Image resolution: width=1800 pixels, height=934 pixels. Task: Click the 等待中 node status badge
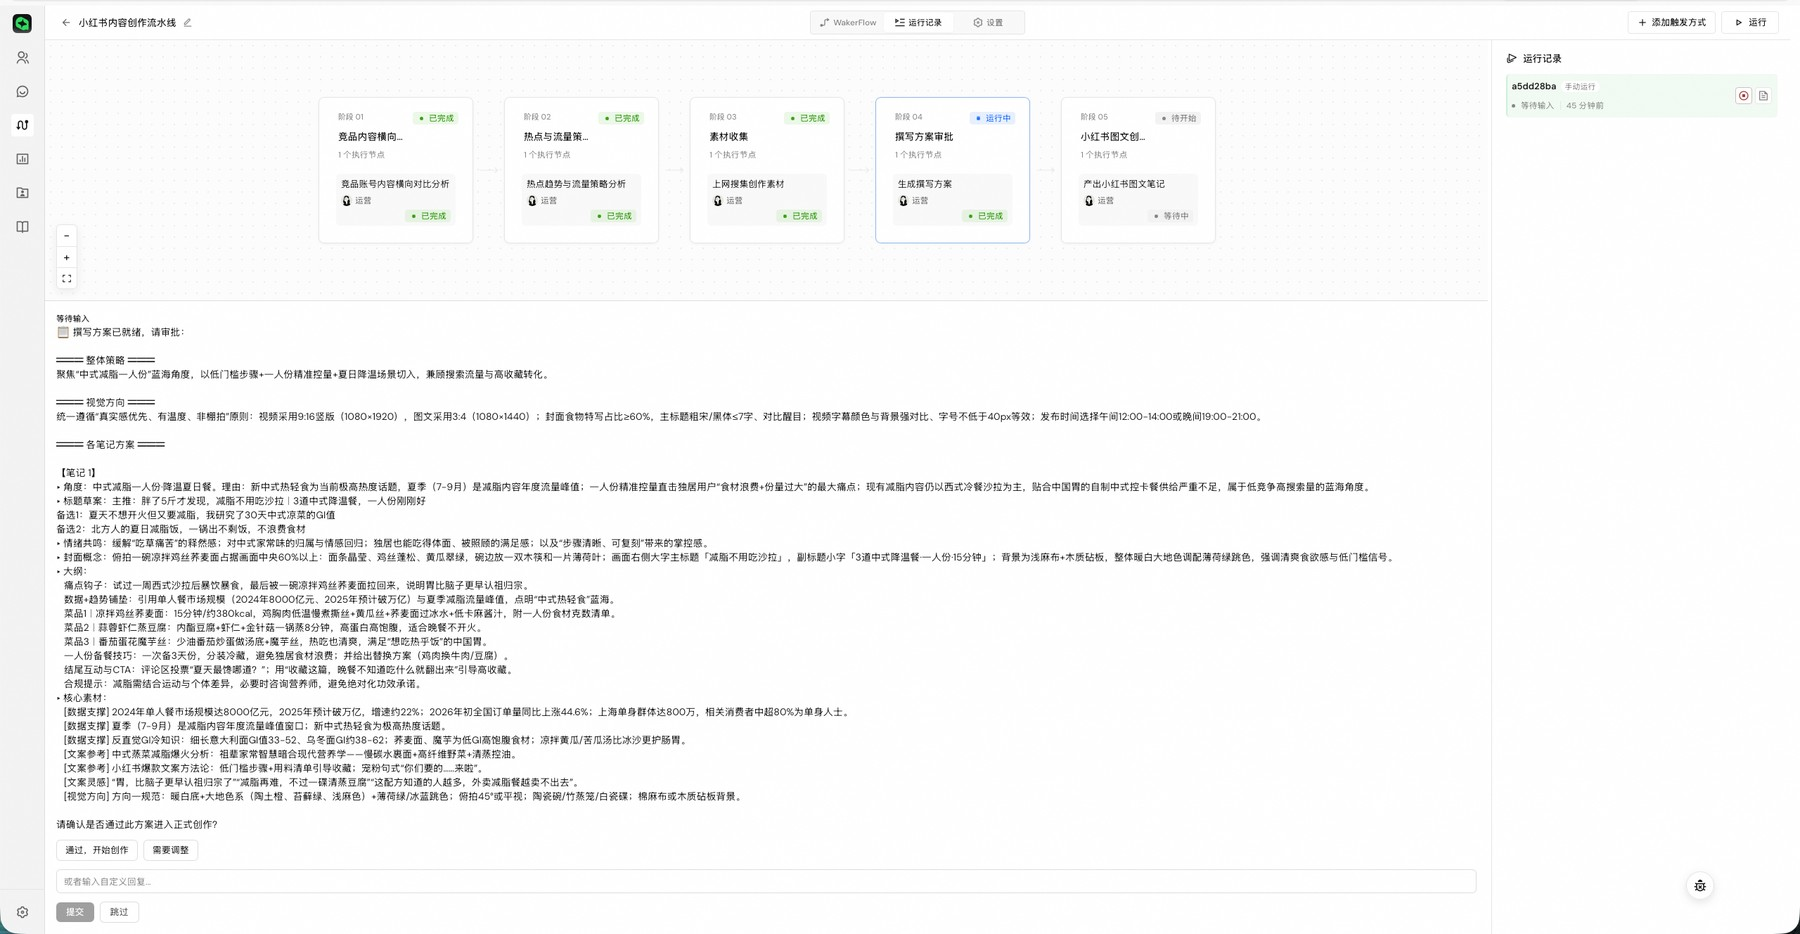[x=1171, y=216]
